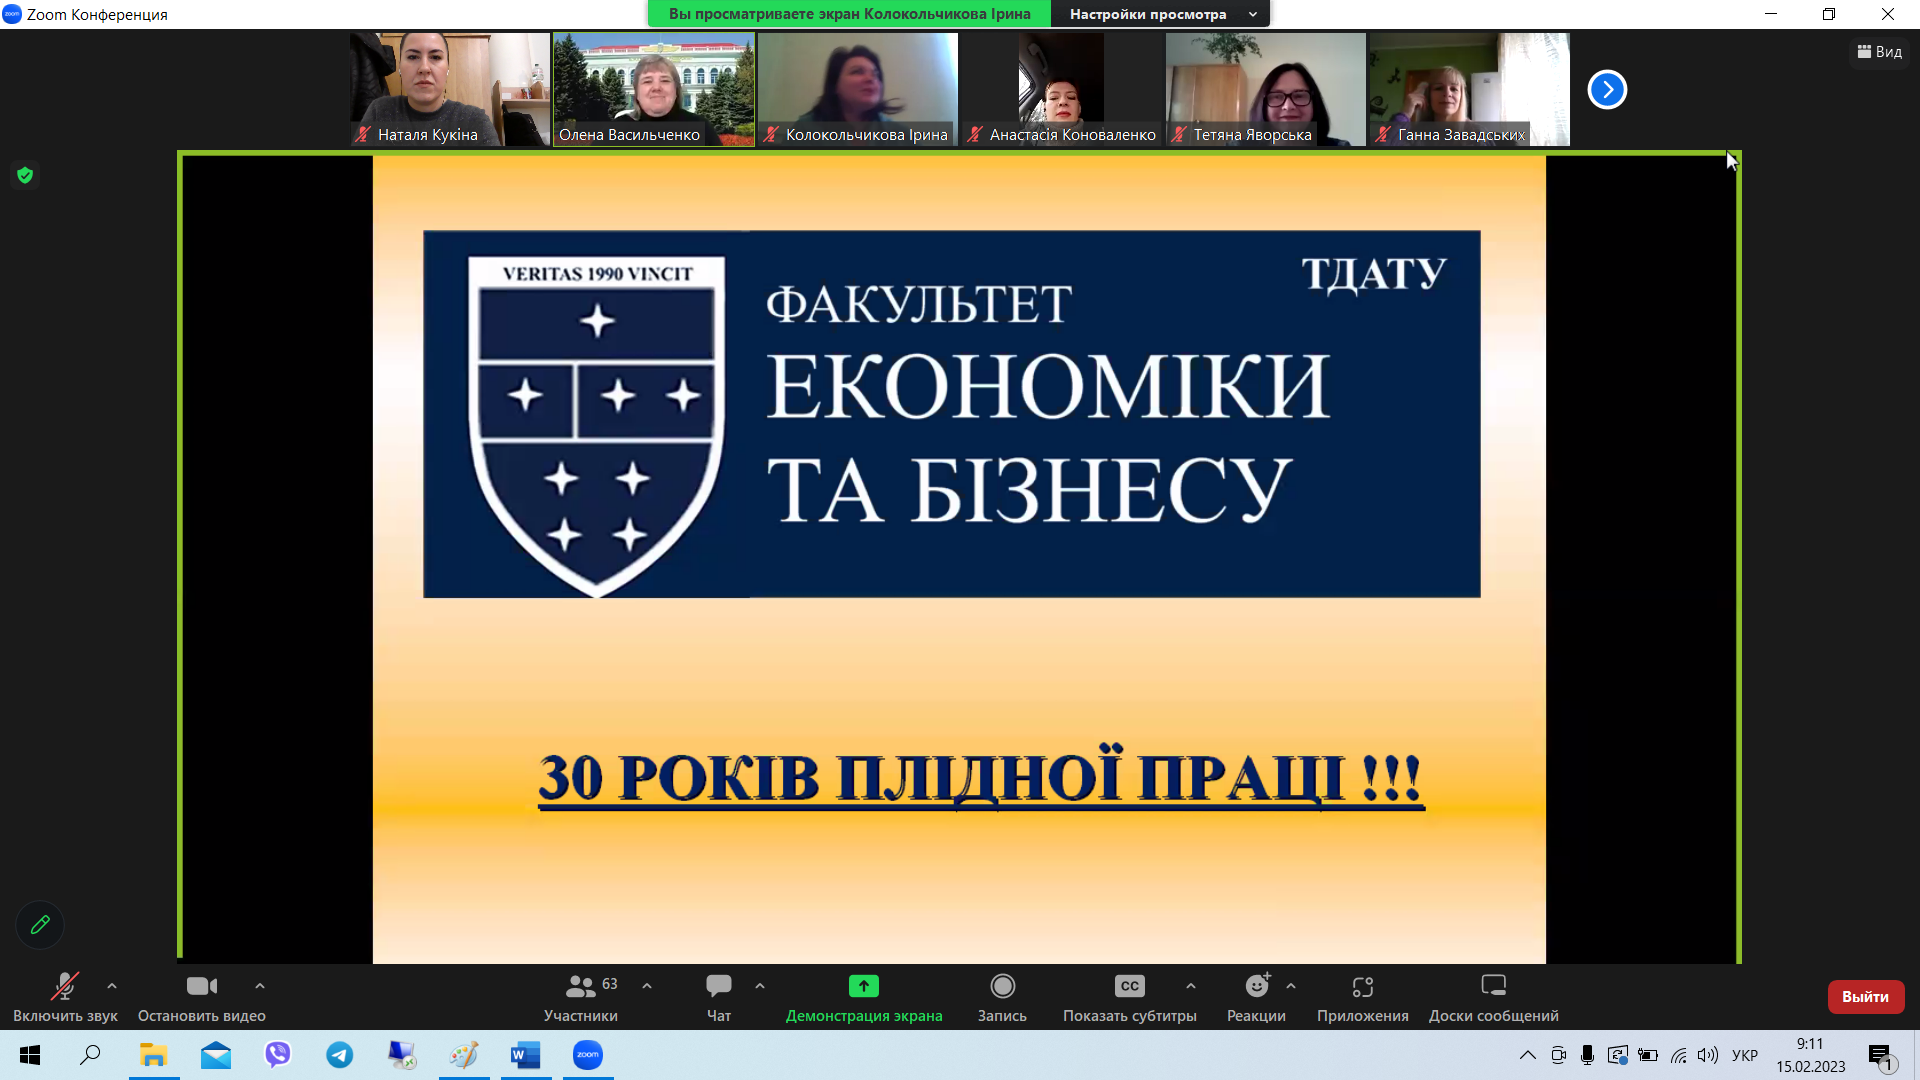Expand audio options arrow beside microphone
Screen dimensions: 1920x1080
tap(112, 986)
